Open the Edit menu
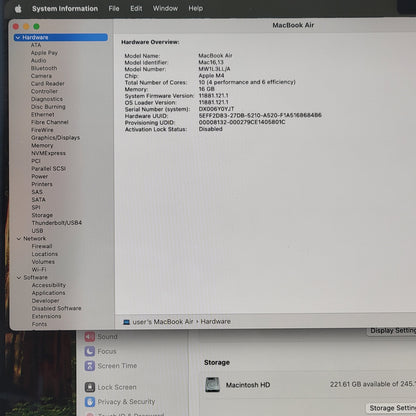 coord(136,8)
